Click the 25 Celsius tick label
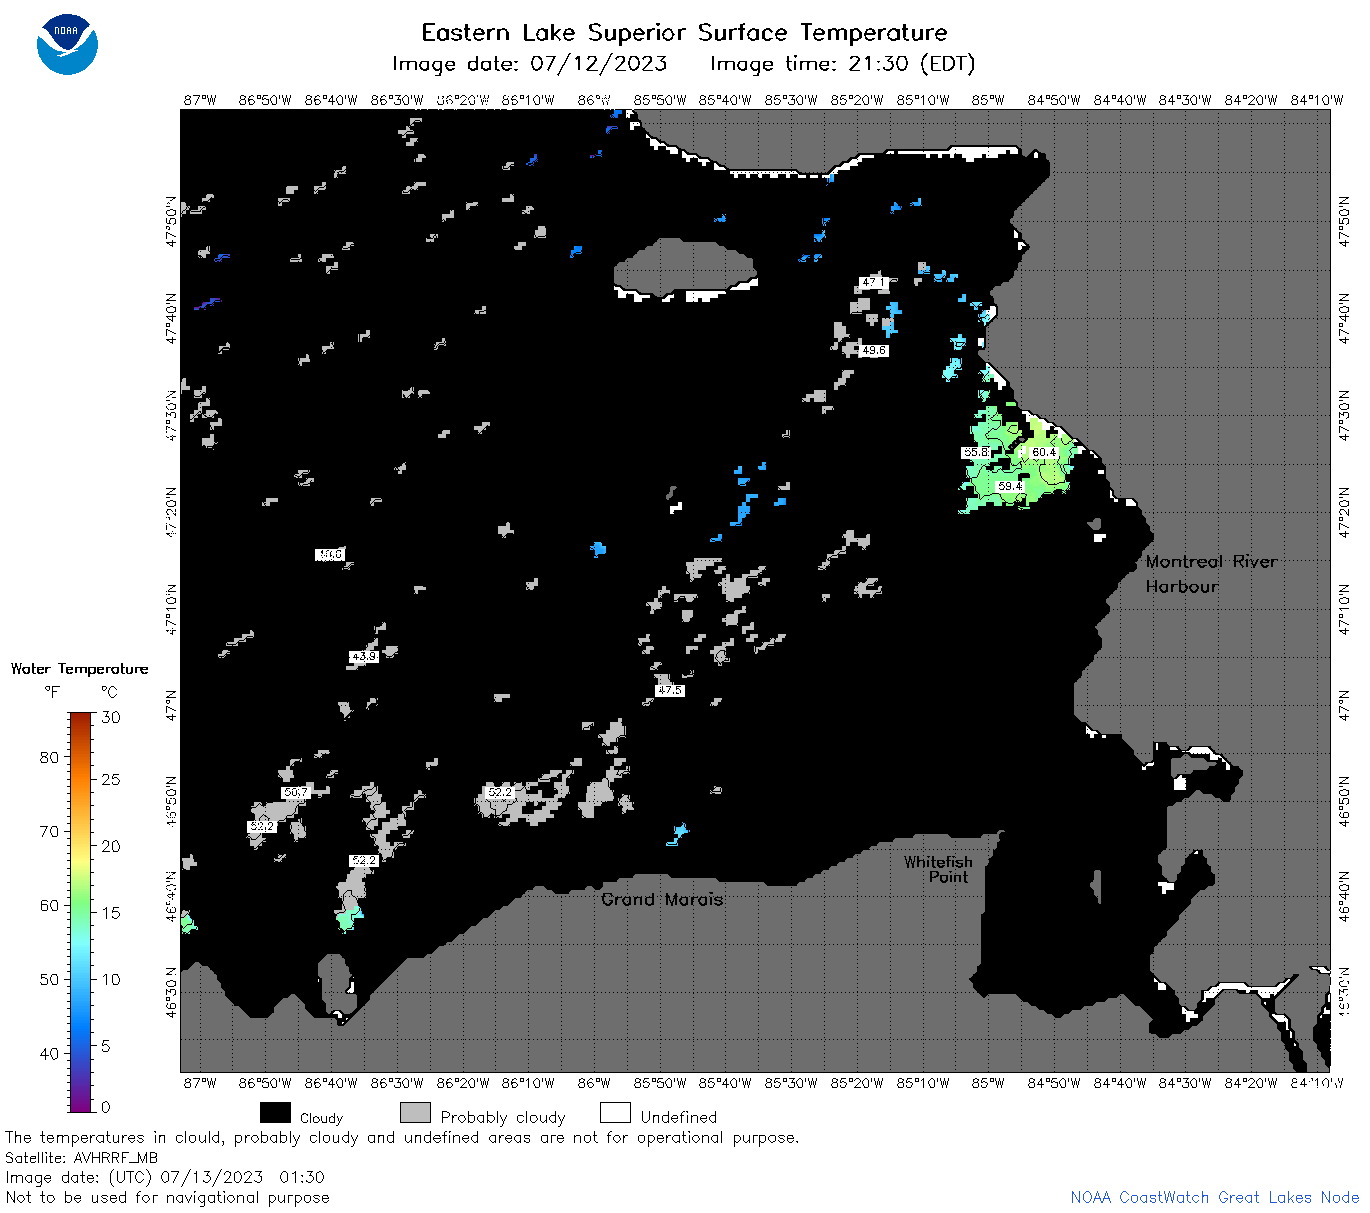1370x1213 pixels. pos(111,779)
